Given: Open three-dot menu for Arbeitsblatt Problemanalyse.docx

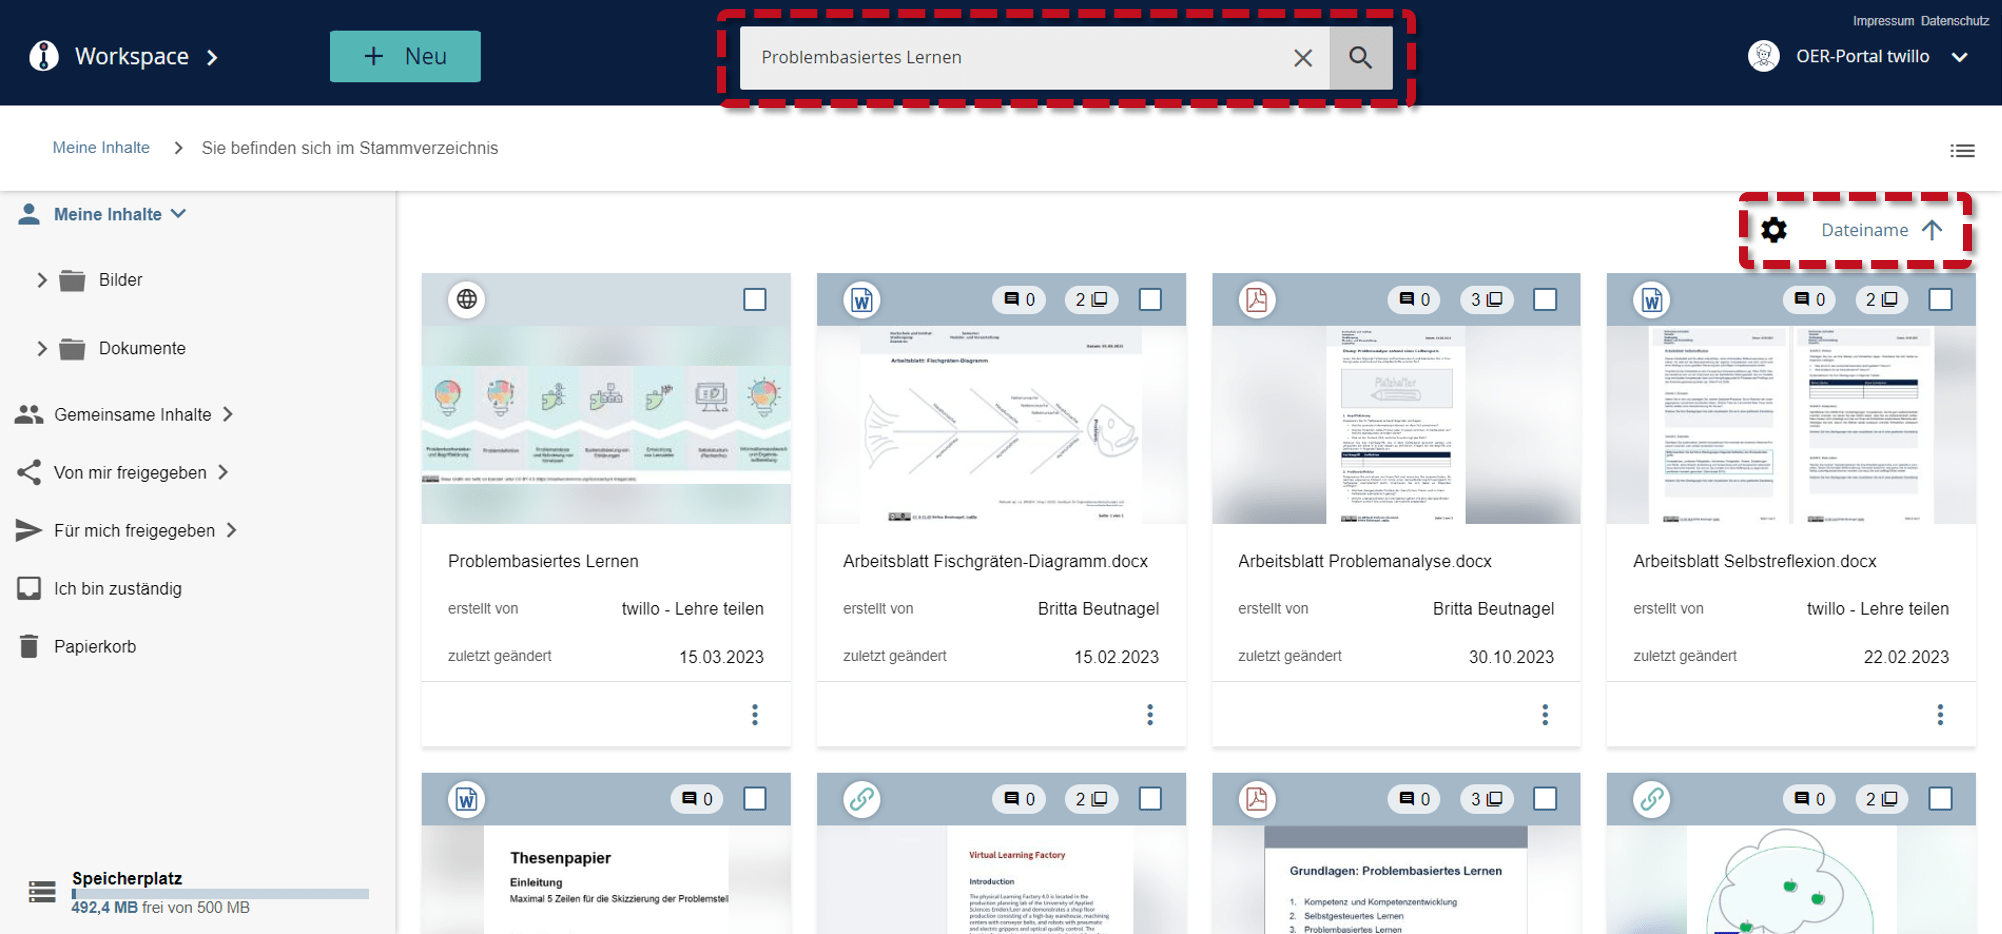Looking at the screenshot, I should (1545, 714).
